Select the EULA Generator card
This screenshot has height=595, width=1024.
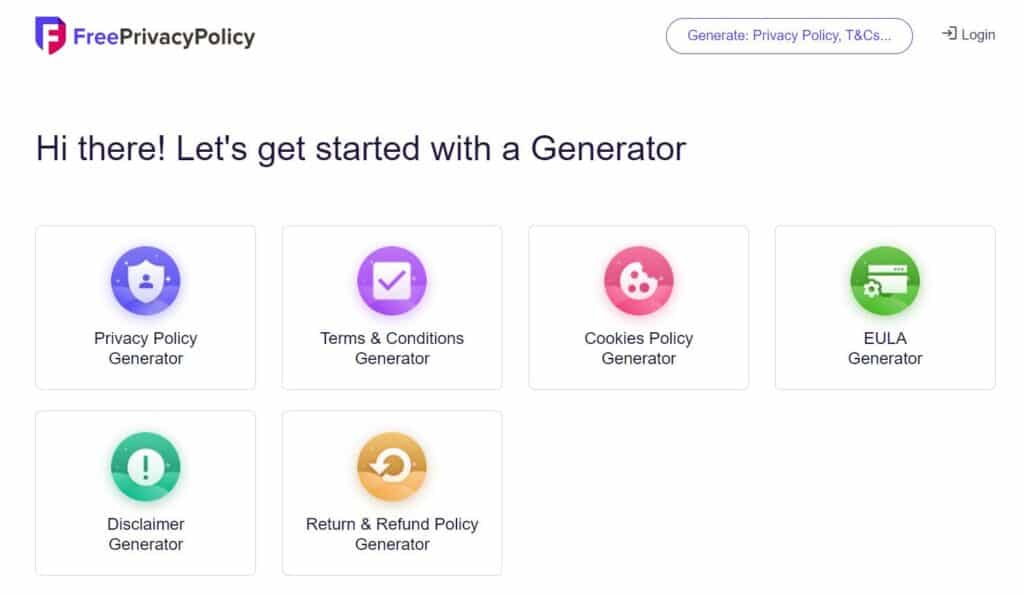[885, 308]
